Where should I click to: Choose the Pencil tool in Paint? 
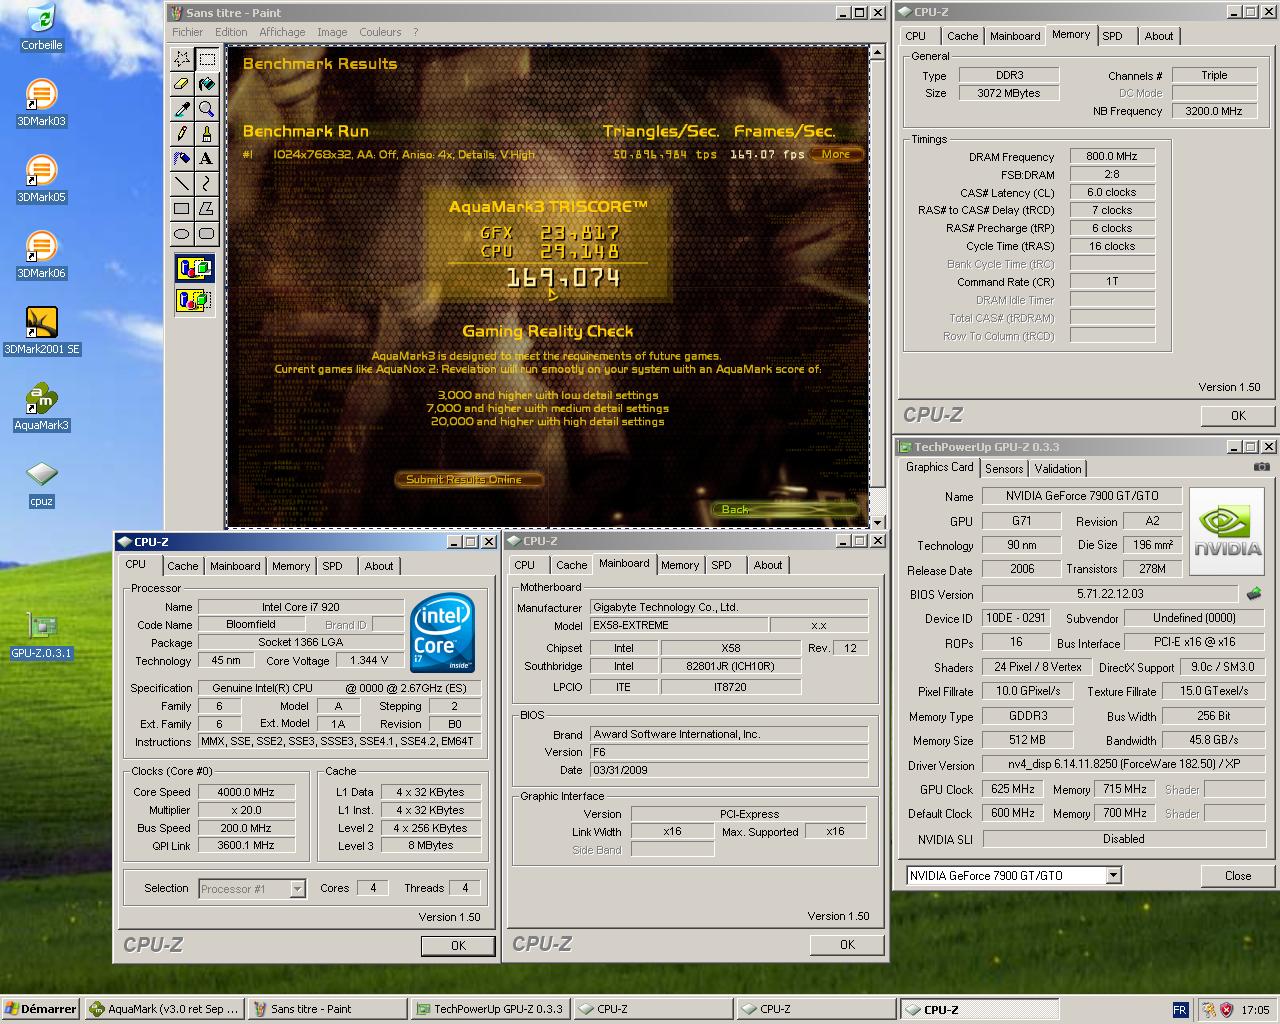[x=182, y=133]
